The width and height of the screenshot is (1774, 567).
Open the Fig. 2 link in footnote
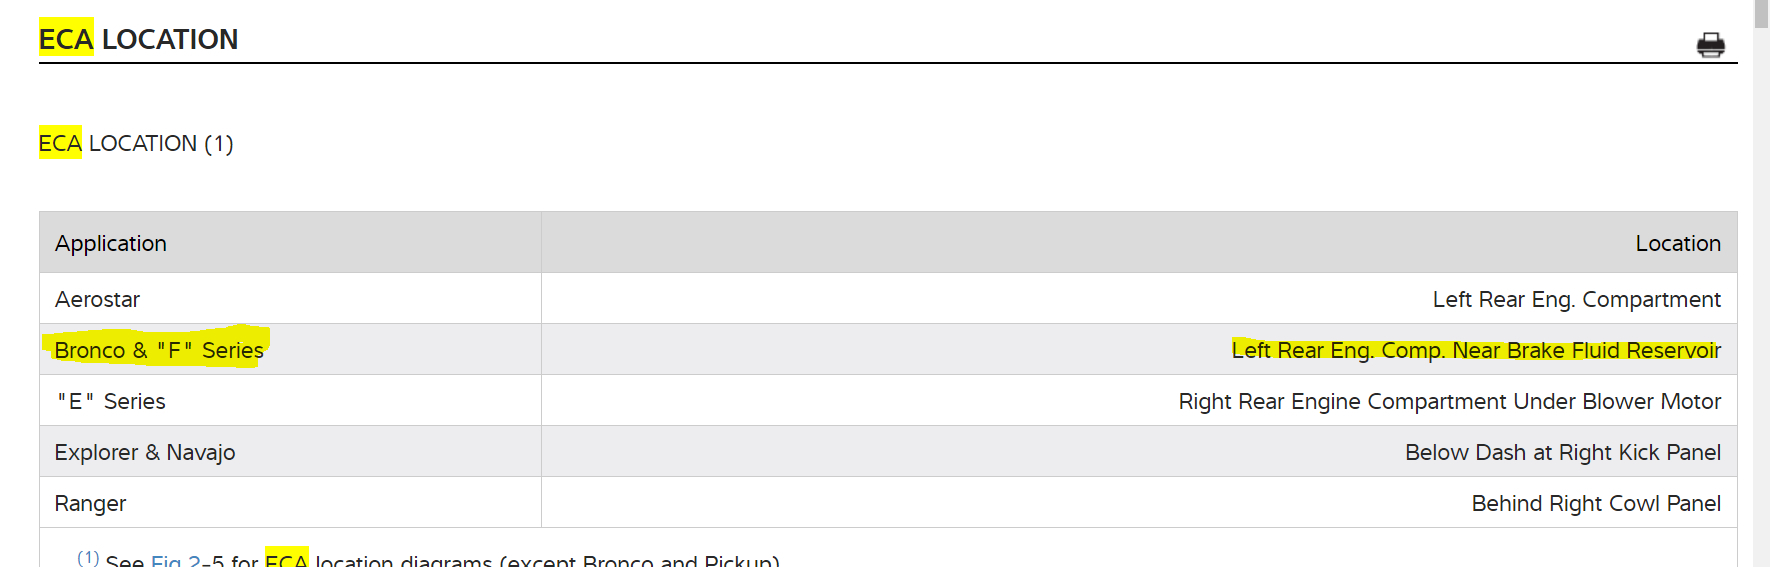(175, 560)
